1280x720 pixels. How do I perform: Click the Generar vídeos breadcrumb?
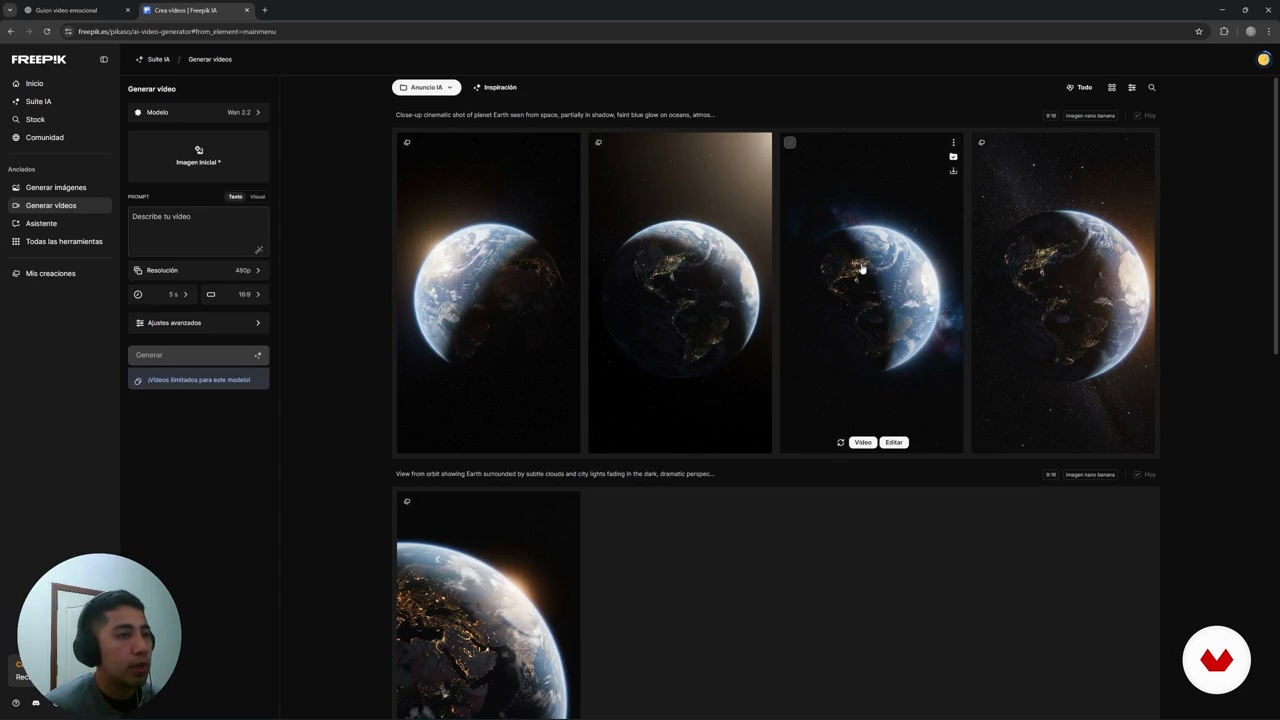click(210, 59)
